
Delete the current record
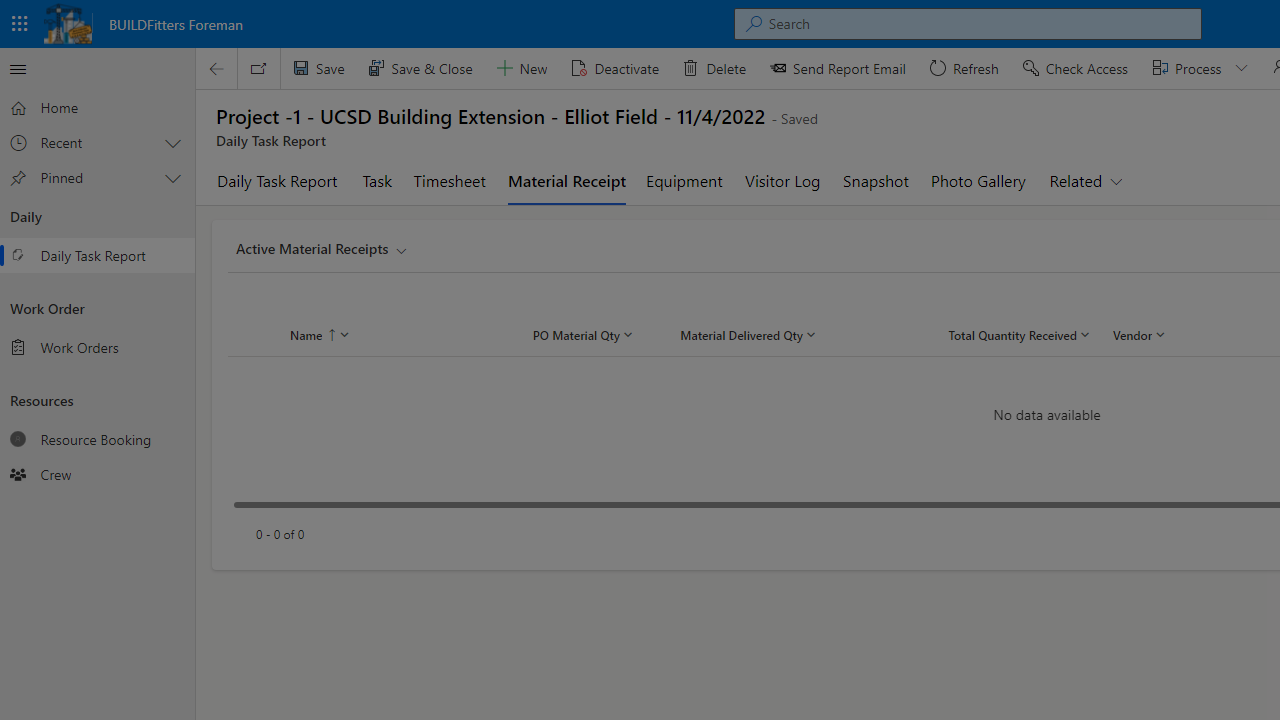[x=715, y=69]
